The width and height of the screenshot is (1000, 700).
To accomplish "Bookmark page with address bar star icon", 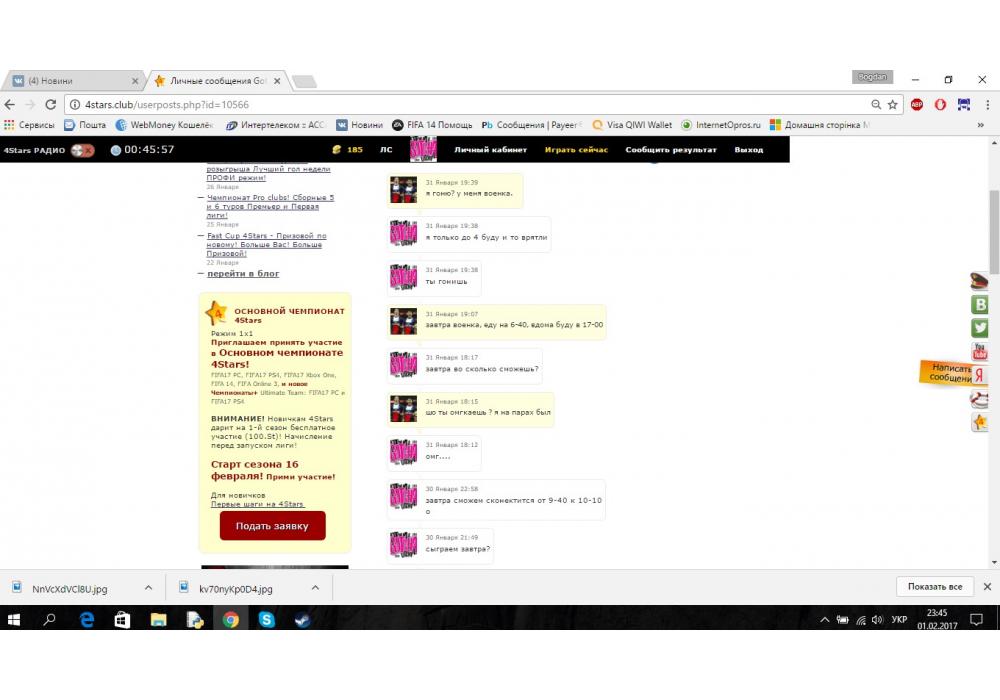I will pos(893,104).
